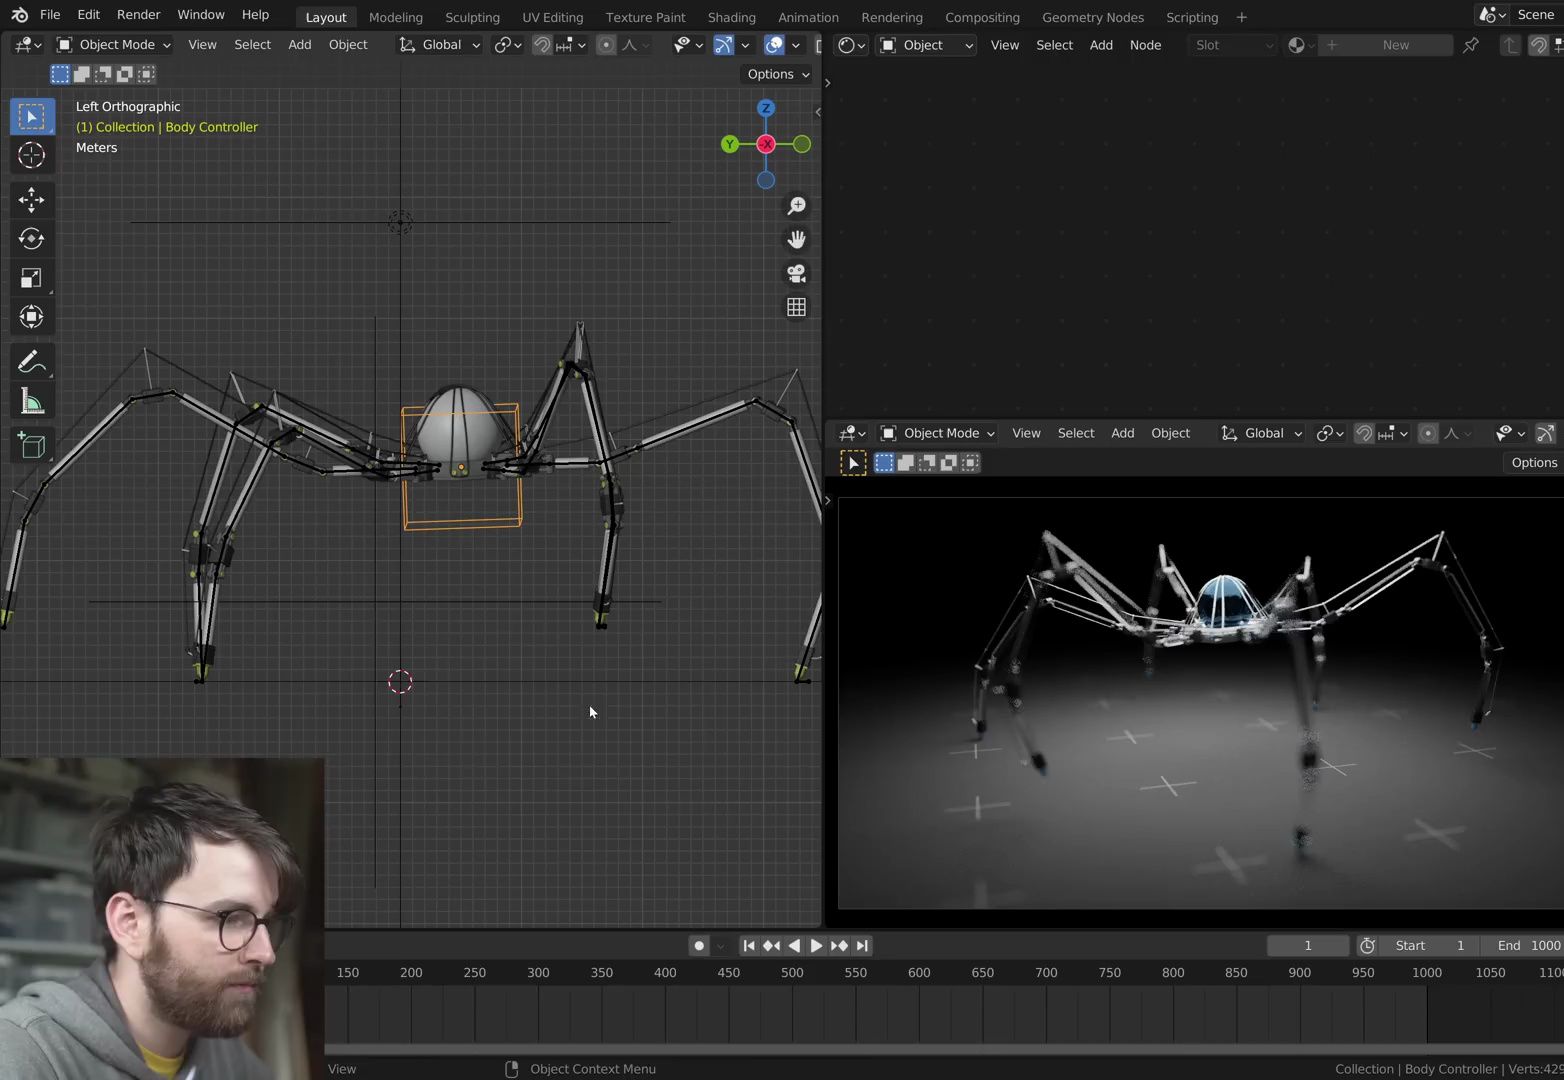Viewport: 1564px width, 1080px height.
Task: Select the Rotate tool
Action: (31, 238)
